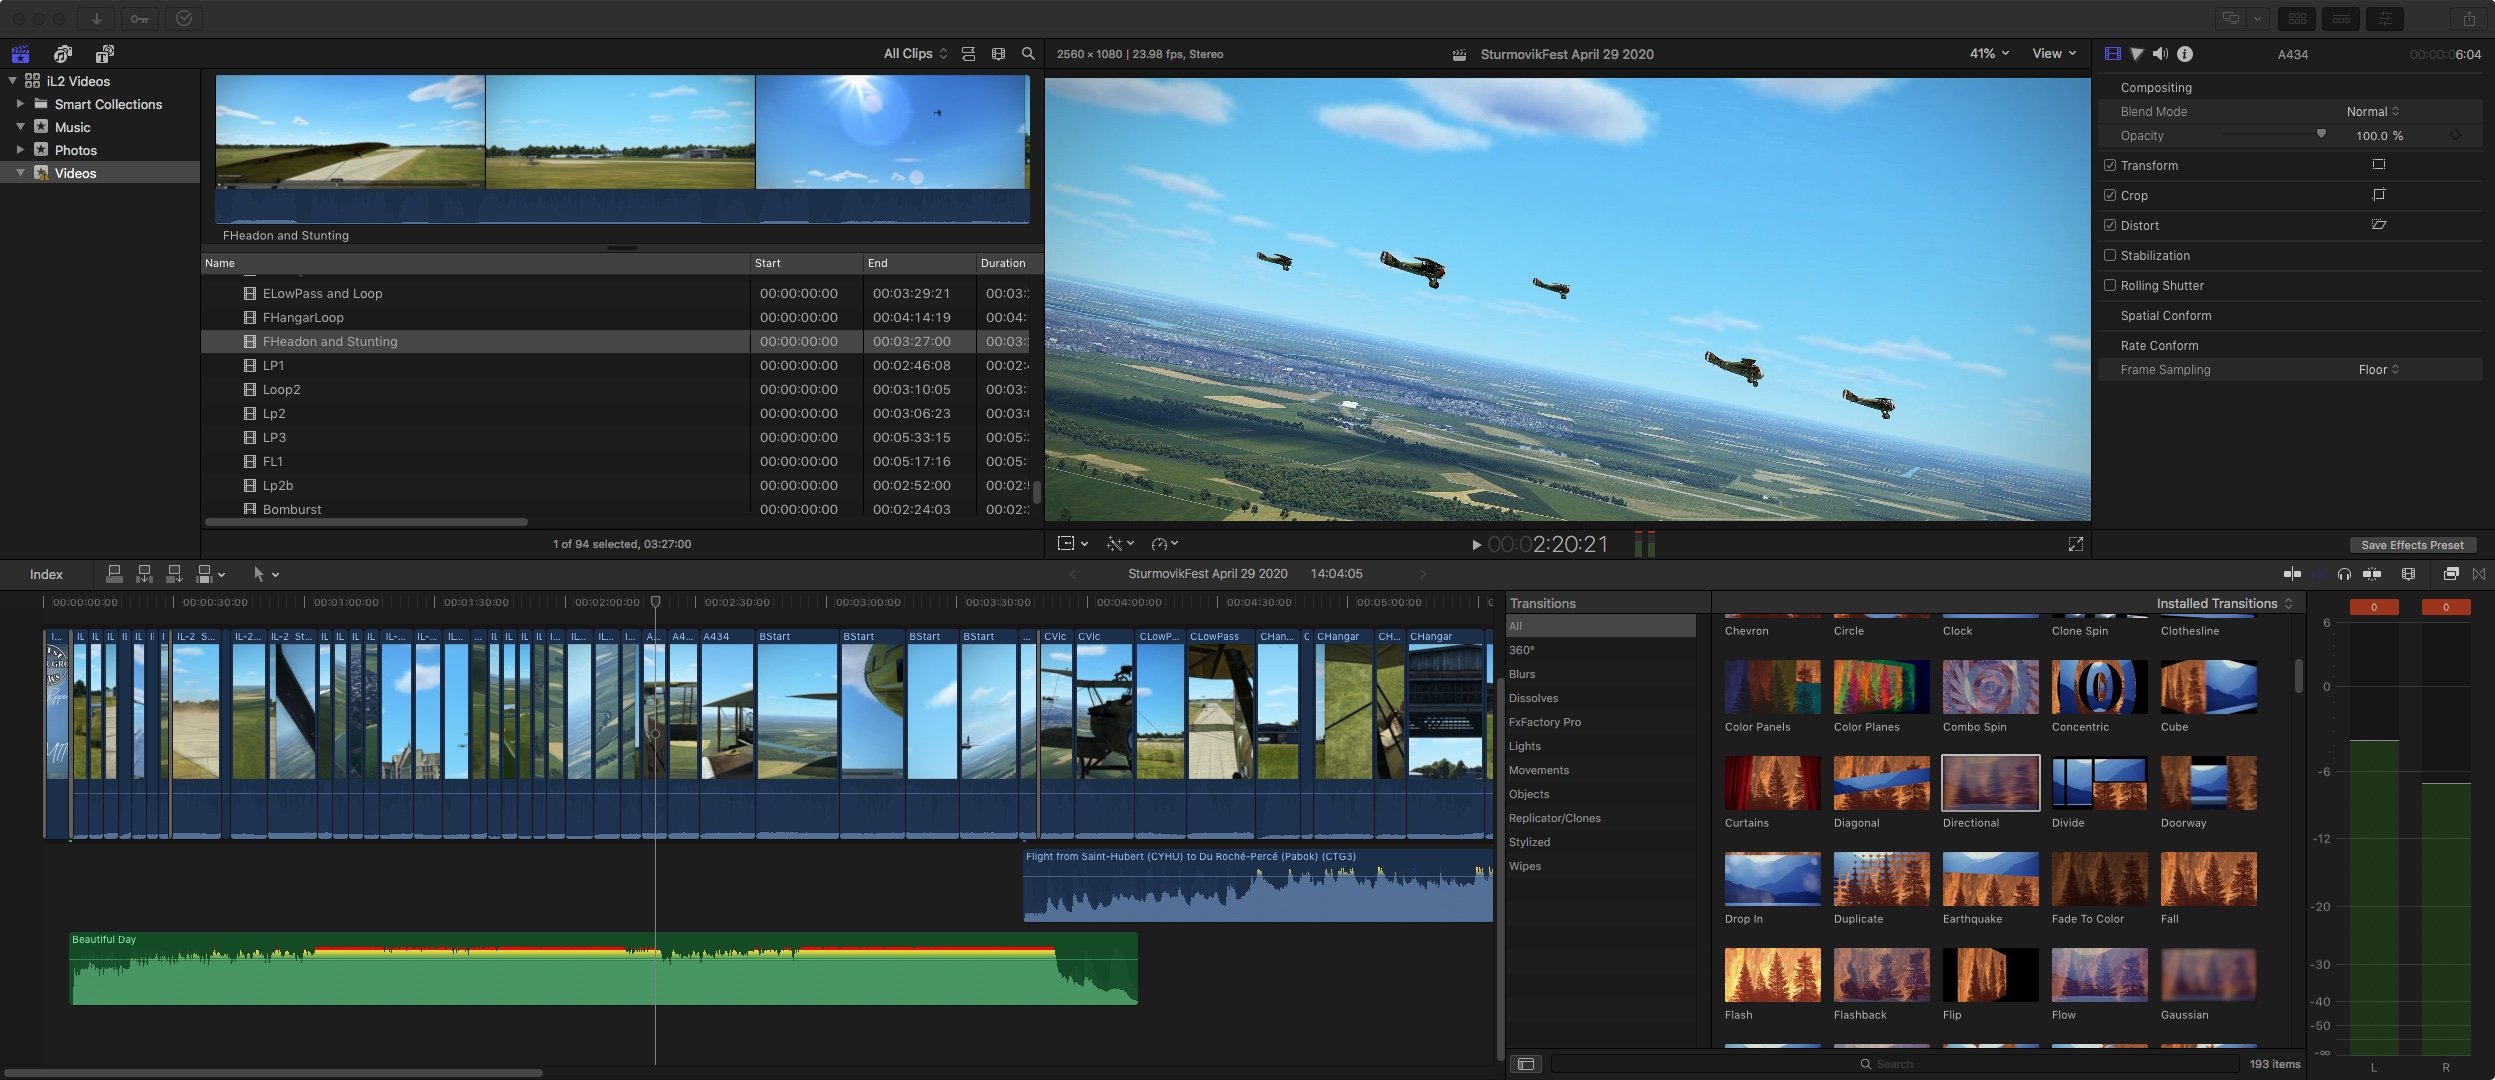Click the Save Effects Preset button
Screen dimensions: 2495x1080
(x=2412, y=545)
